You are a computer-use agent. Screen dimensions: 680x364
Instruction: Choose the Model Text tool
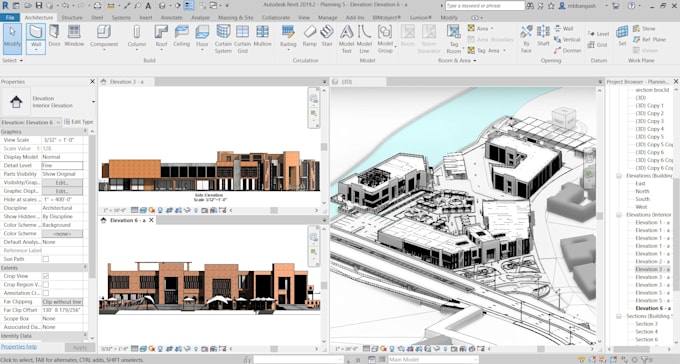click(347, 39)
